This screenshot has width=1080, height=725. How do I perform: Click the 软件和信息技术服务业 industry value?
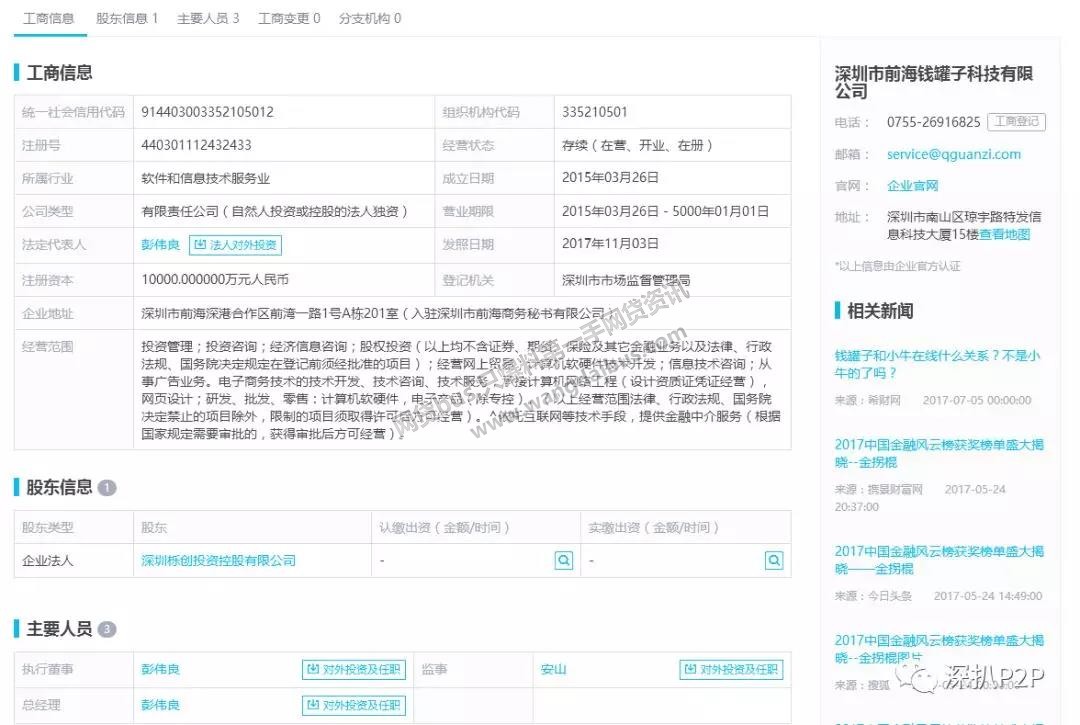click(205, 178)
